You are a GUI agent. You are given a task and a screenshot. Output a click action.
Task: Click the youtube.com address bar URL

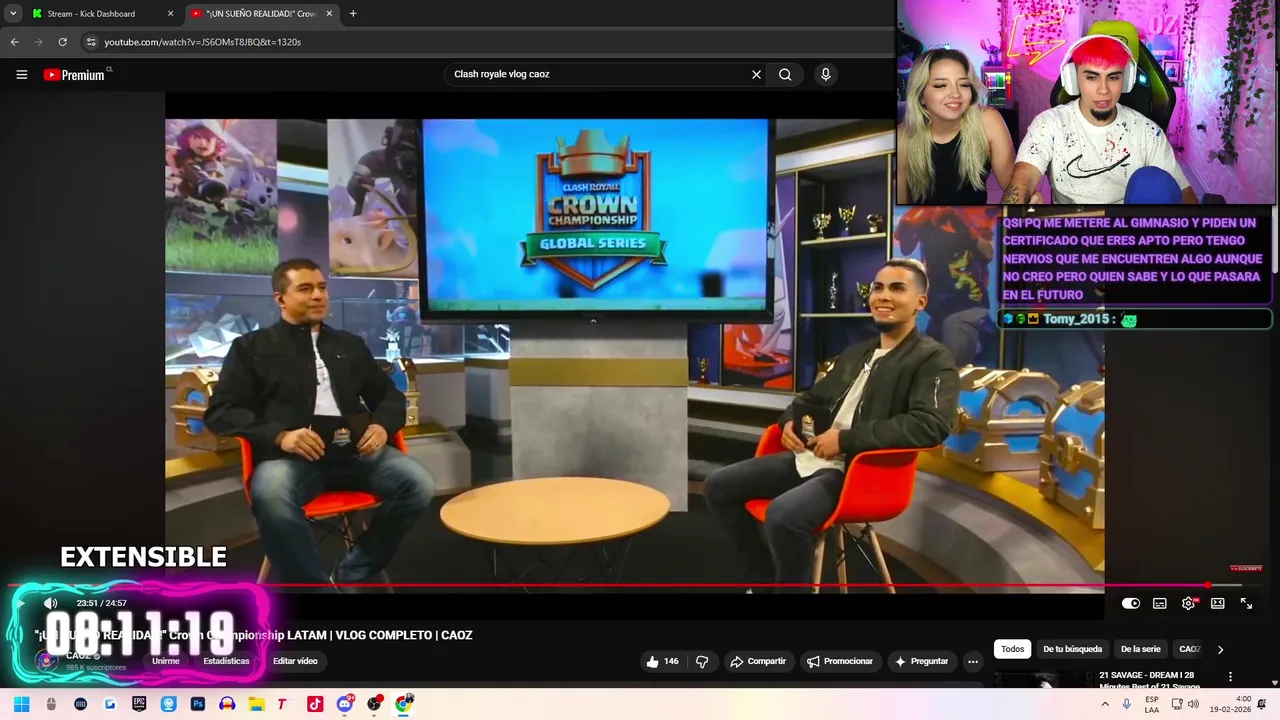202,42
